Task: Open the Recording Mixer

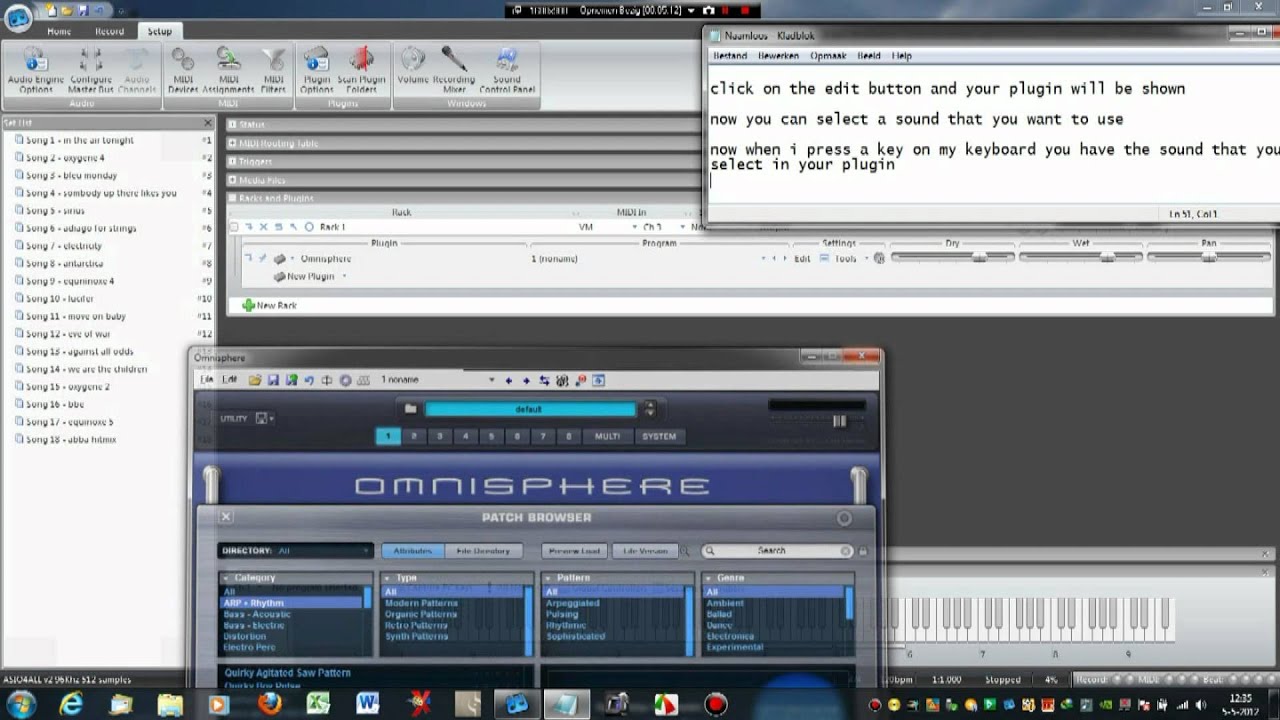Action: coord(454,70)
